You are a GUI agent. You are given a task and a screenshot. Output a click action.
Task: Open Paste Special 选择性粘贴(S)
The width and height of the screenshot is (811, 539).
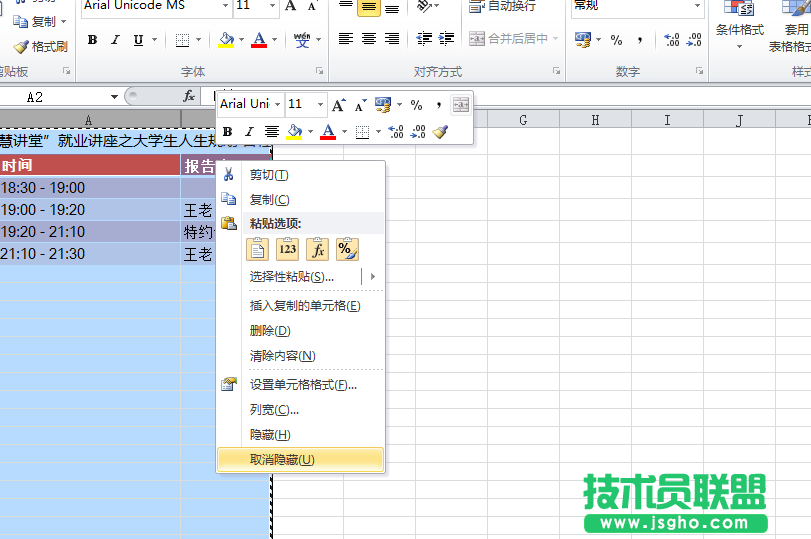(301, 277)
